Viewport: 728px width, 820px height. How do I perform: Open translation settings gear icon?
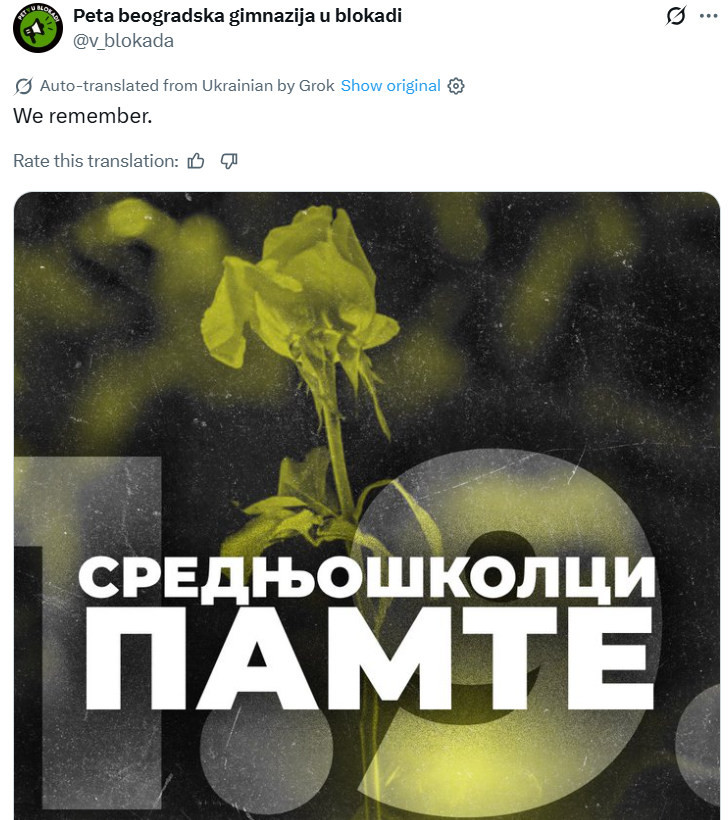[x=456, y=86]
